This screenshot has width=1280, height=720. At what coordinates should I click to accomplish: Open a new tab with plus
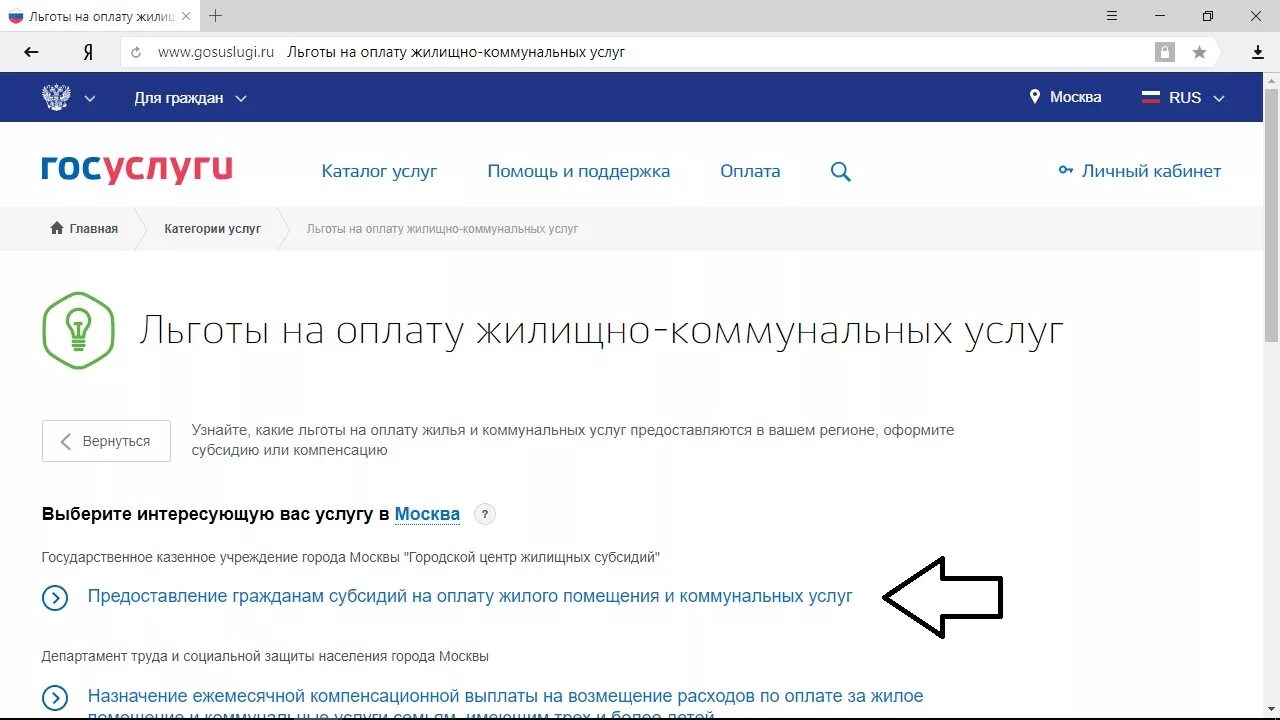215,16
